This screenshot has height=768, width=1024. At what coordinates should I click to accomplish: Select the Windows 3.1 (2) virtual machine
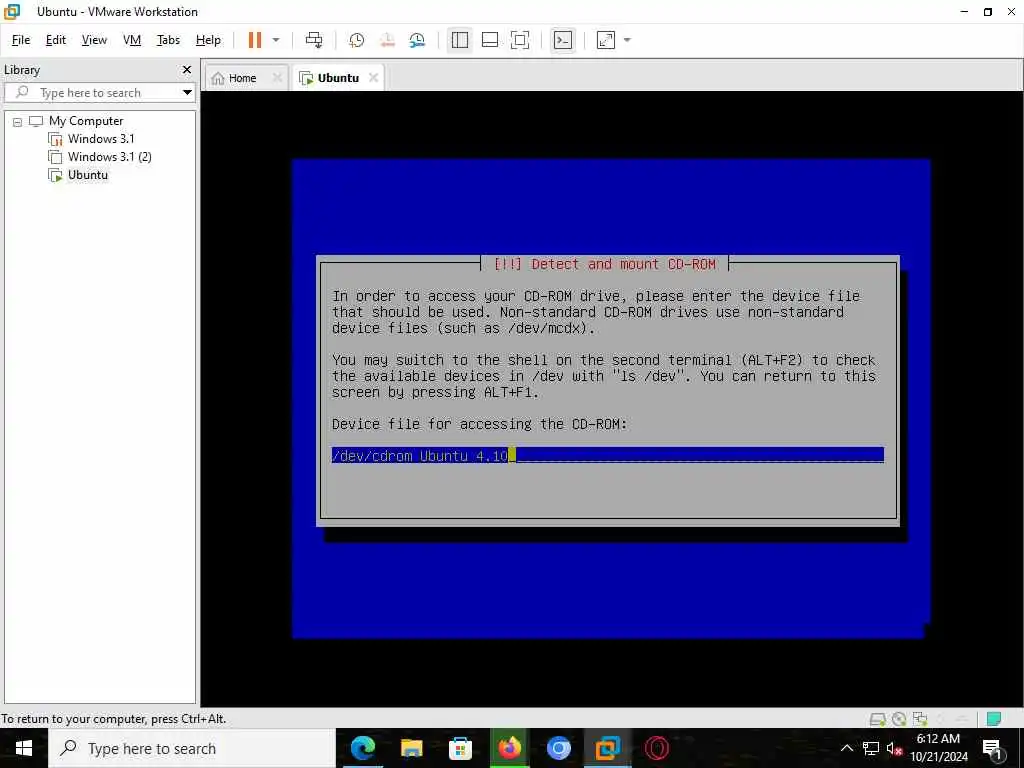(109, 157)
